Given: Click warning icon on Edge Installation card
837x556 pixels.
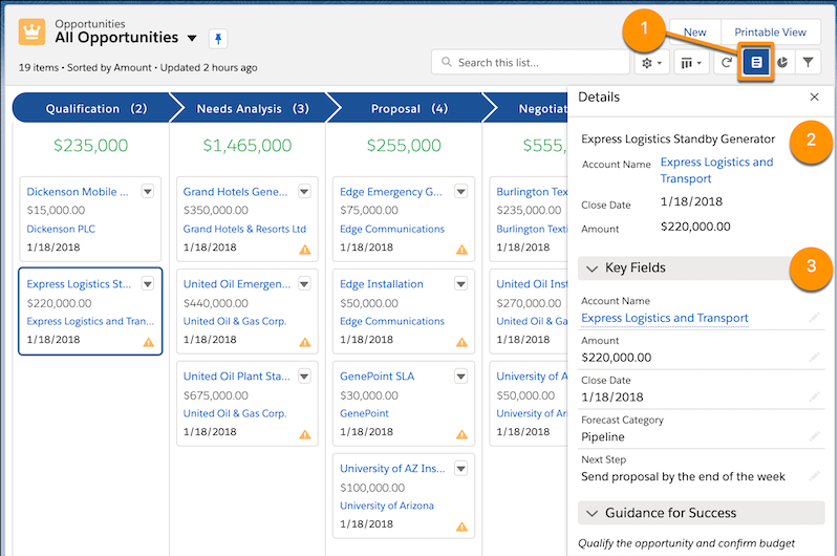Looking at the screenshot, I should (x=462, y=342).
